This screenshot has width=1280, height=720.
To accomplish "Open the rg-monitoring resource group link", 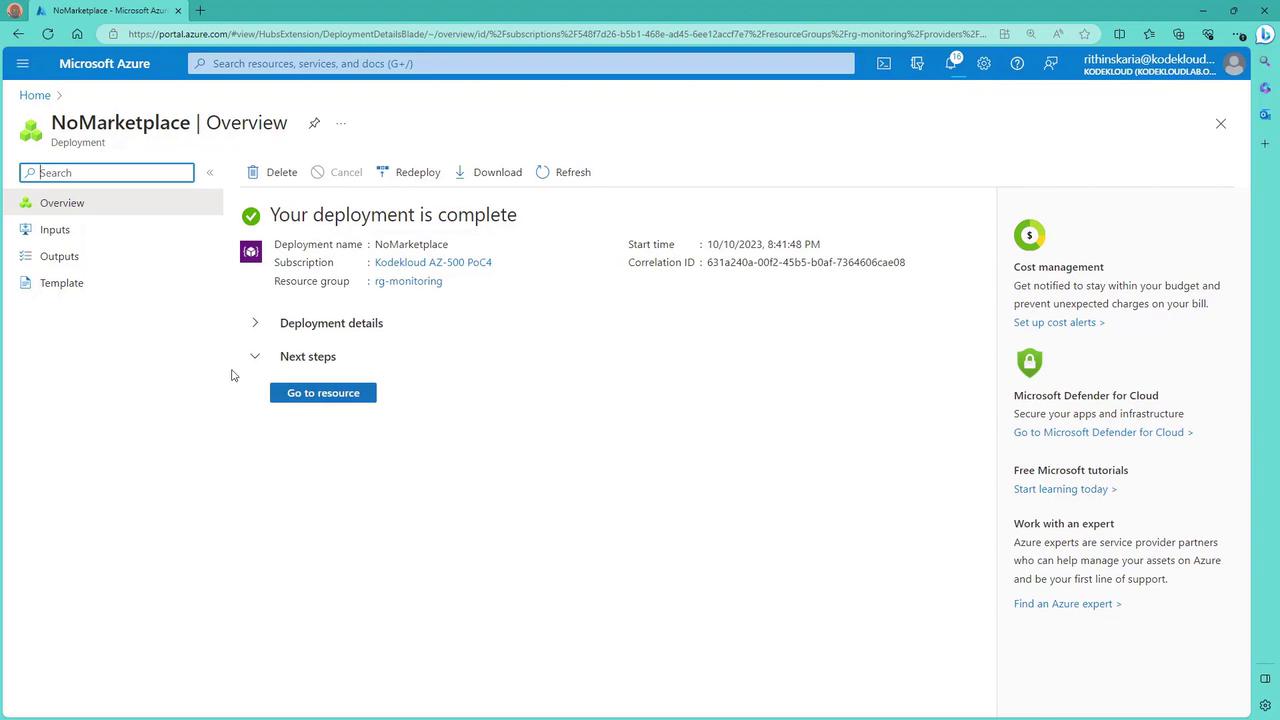I will click(x=408, y=281).
